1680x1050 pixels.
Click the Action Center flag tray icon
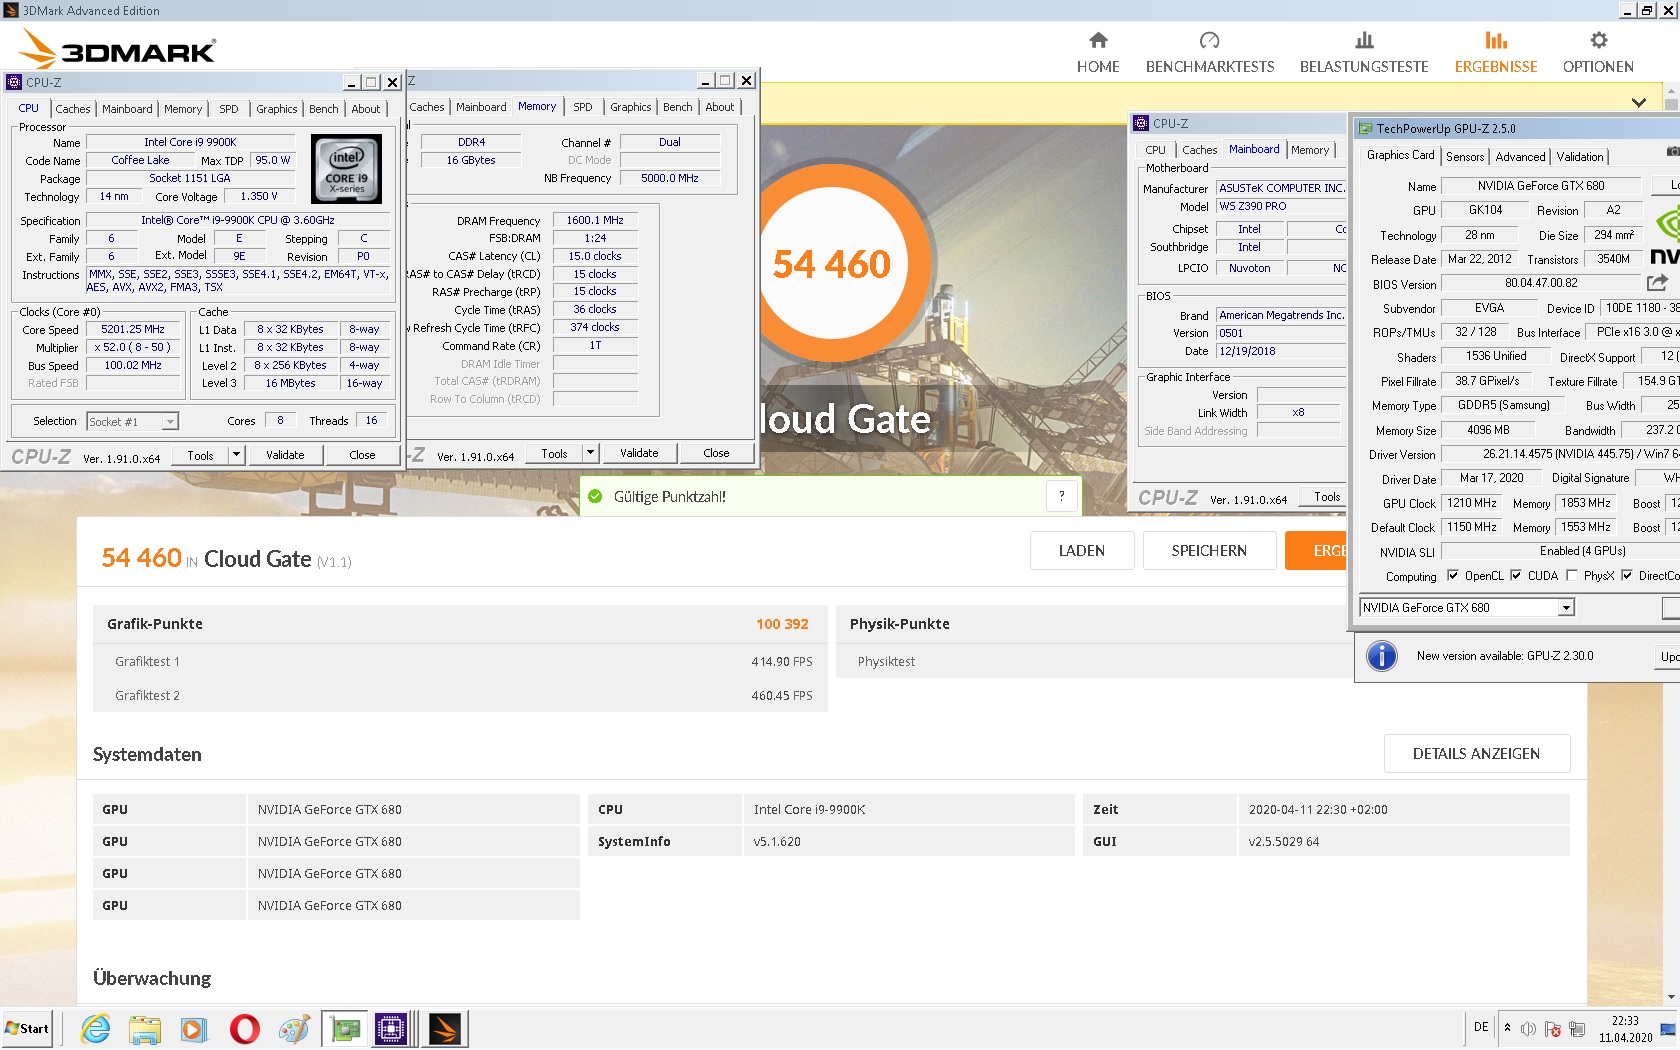tap(1553, 1029)
